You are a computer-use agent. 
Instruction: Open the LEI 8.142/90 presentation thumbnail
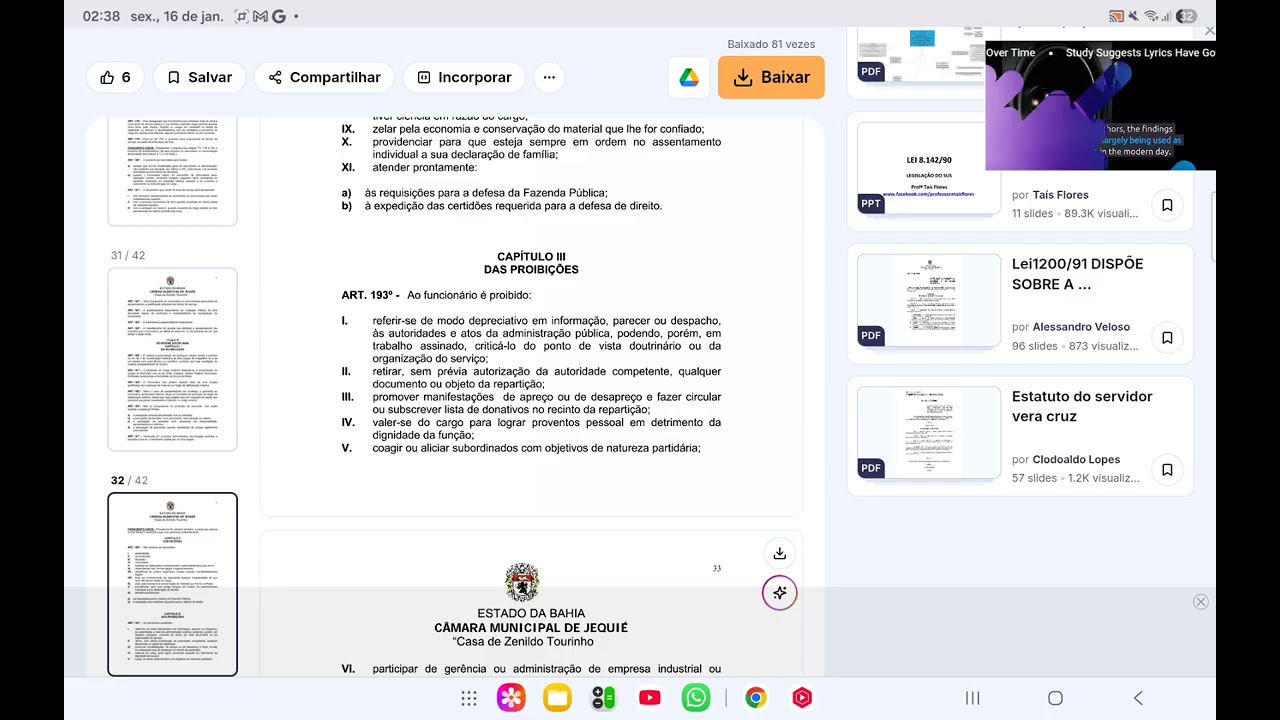tap(929, 167)
